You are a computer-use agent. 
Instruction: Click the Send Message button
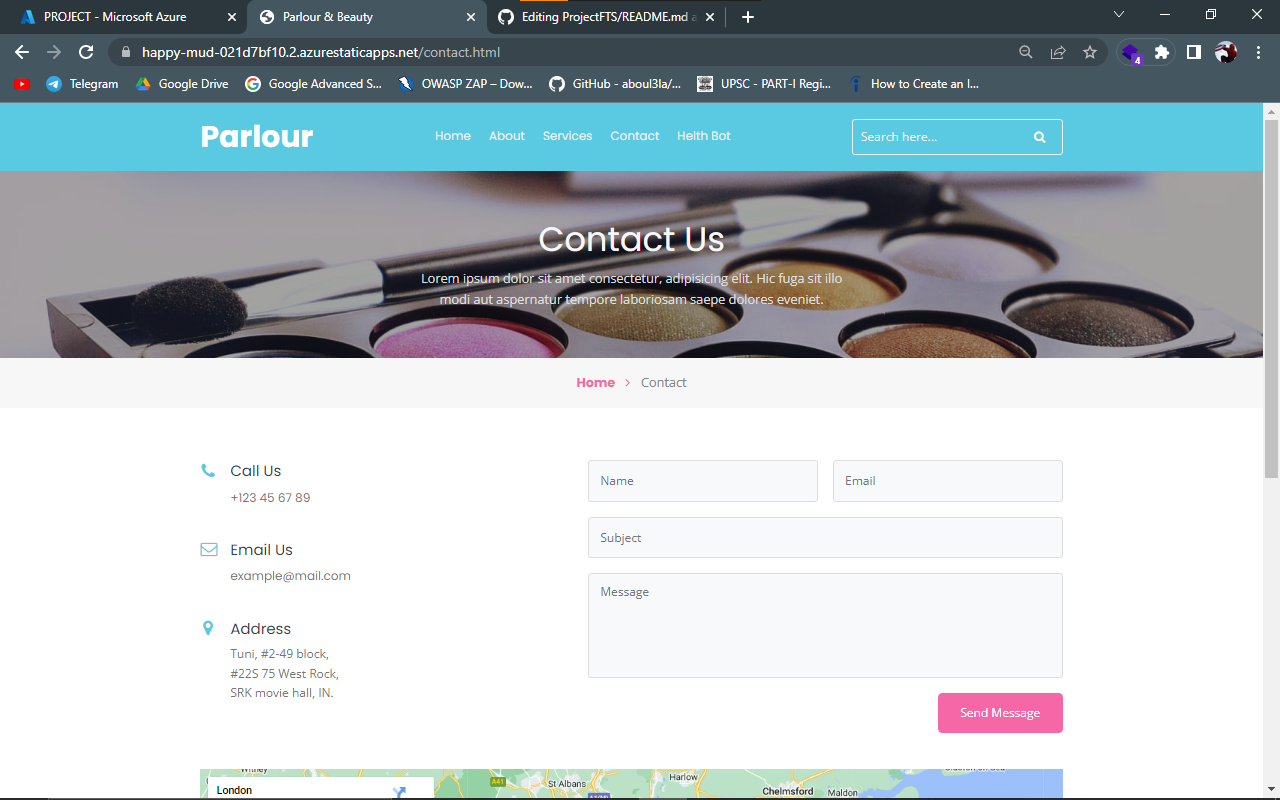point(999,712)
